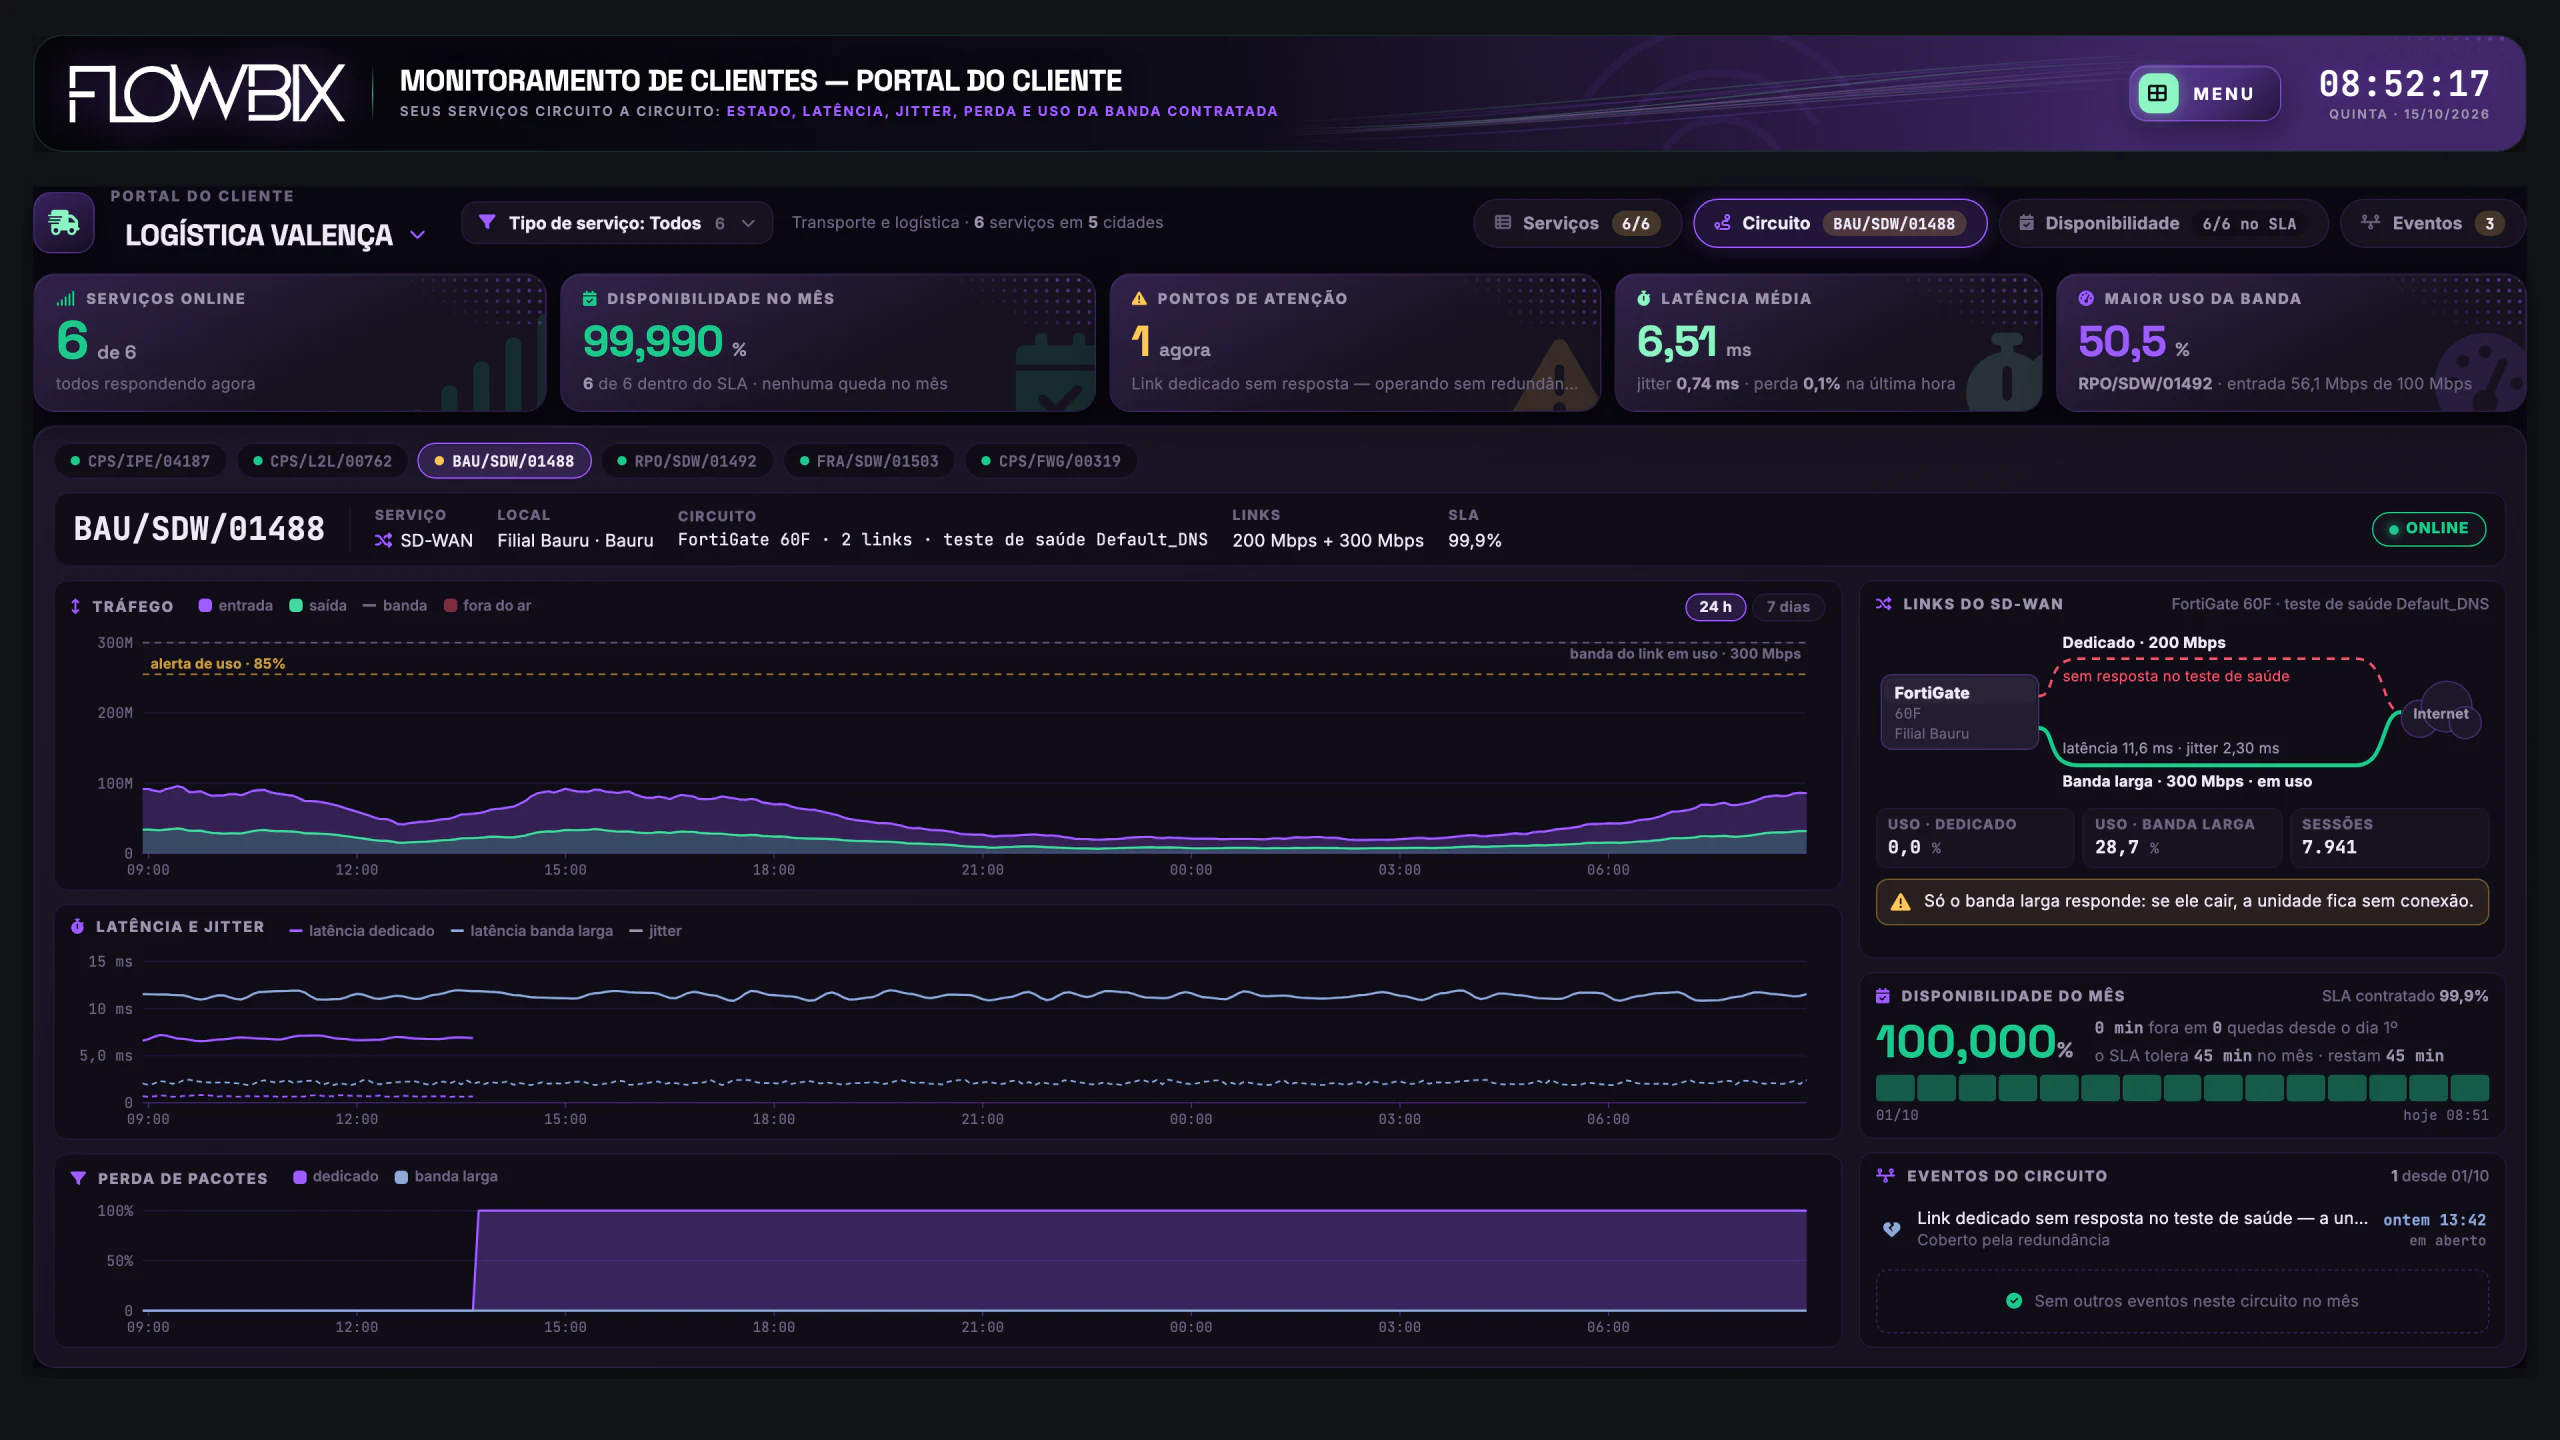Click the FortiGate 60F node box
The height and width of the screenshot is (1440, 2560).
point(1959,712)
